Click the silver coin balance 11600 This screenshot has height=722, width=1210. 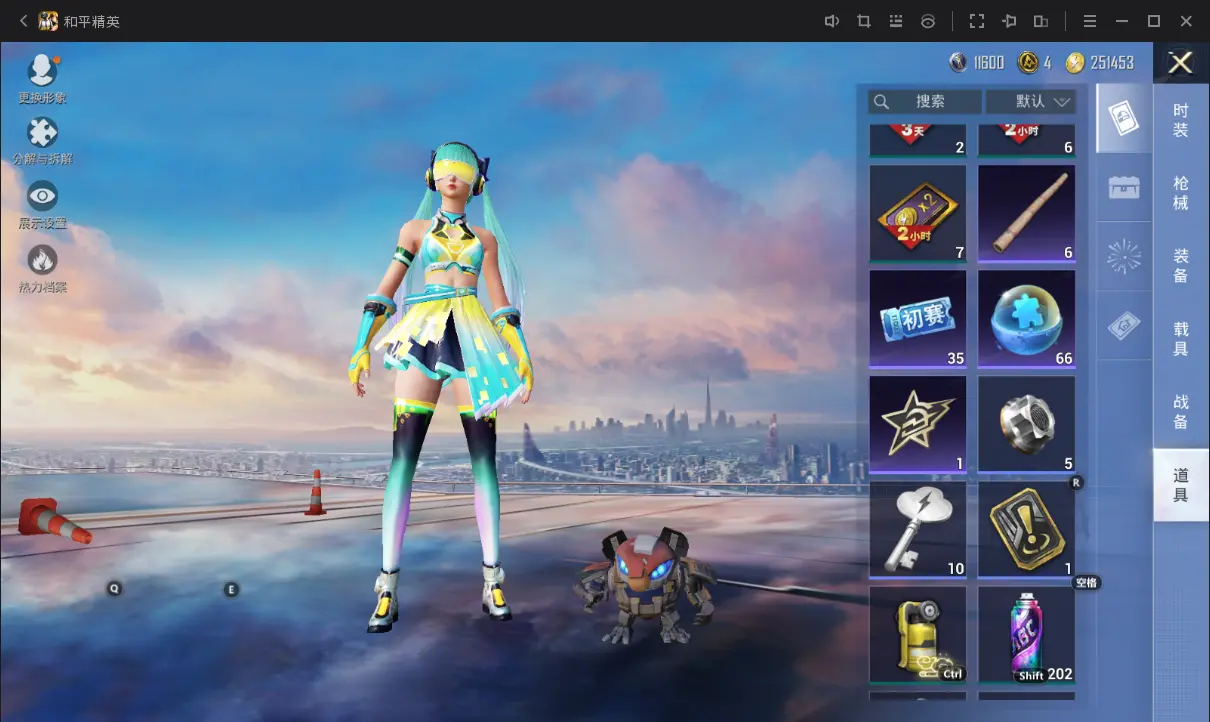(976, 63)
